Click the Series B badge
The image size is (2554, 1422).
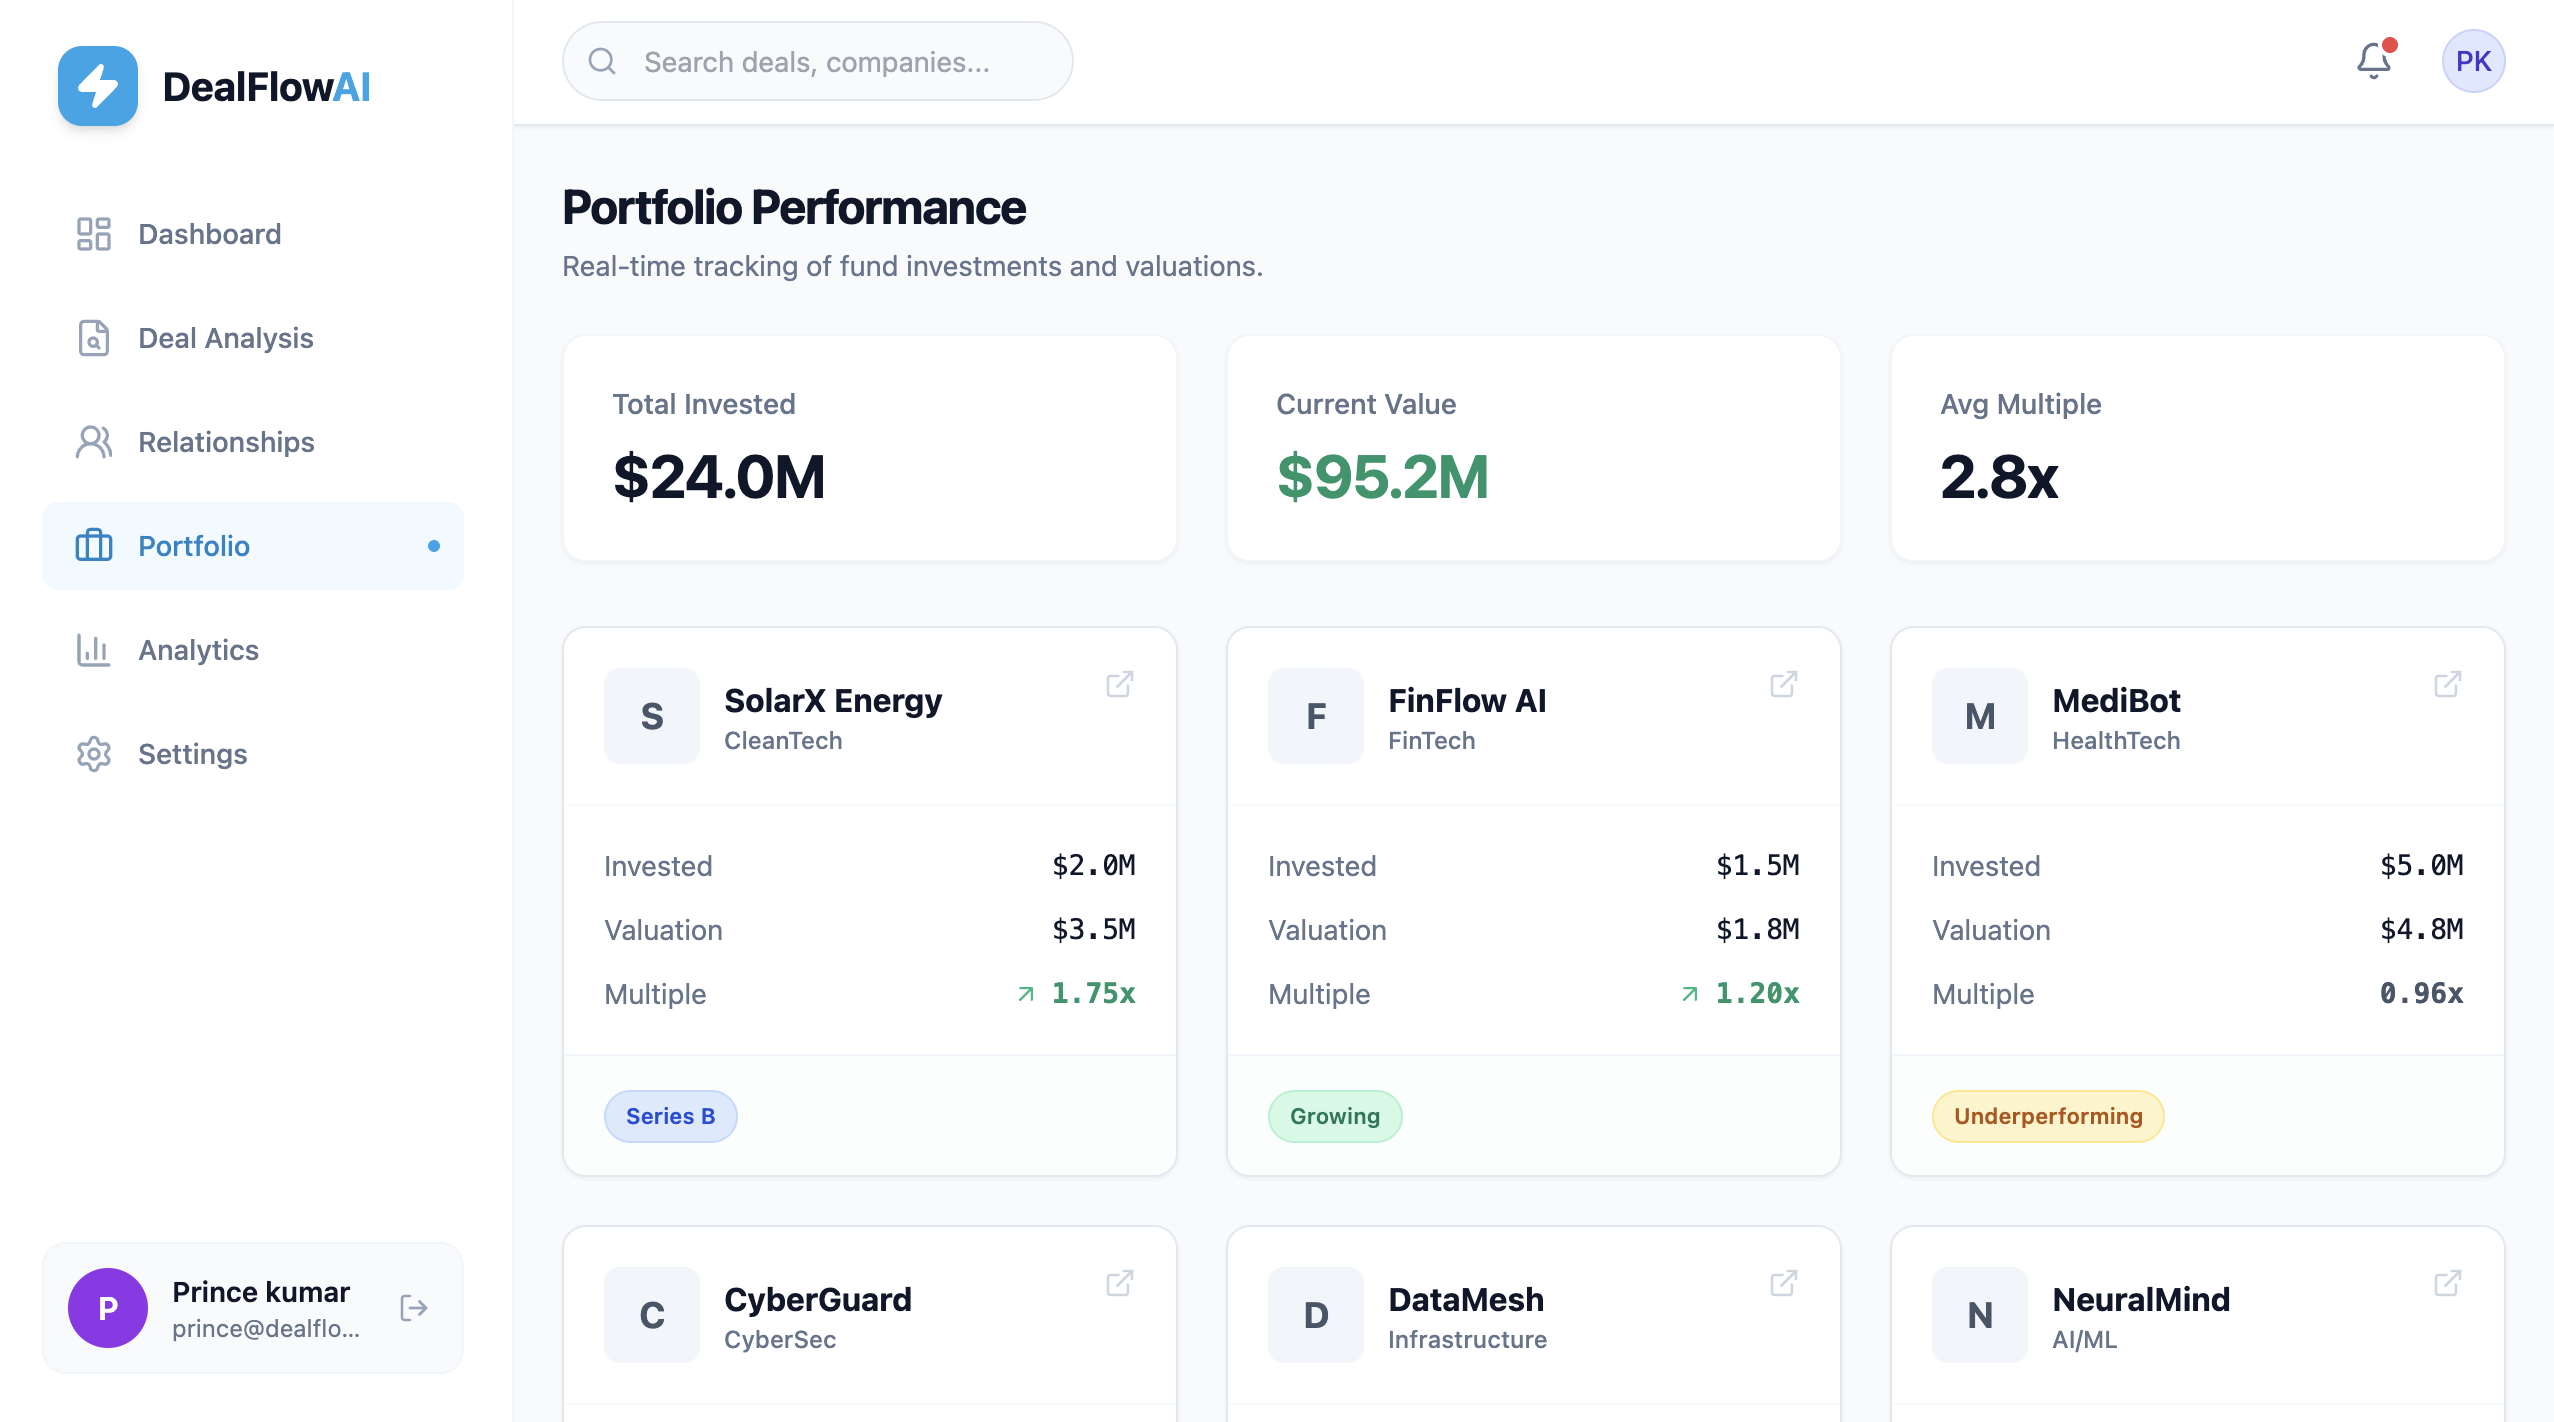(670, 1116)
